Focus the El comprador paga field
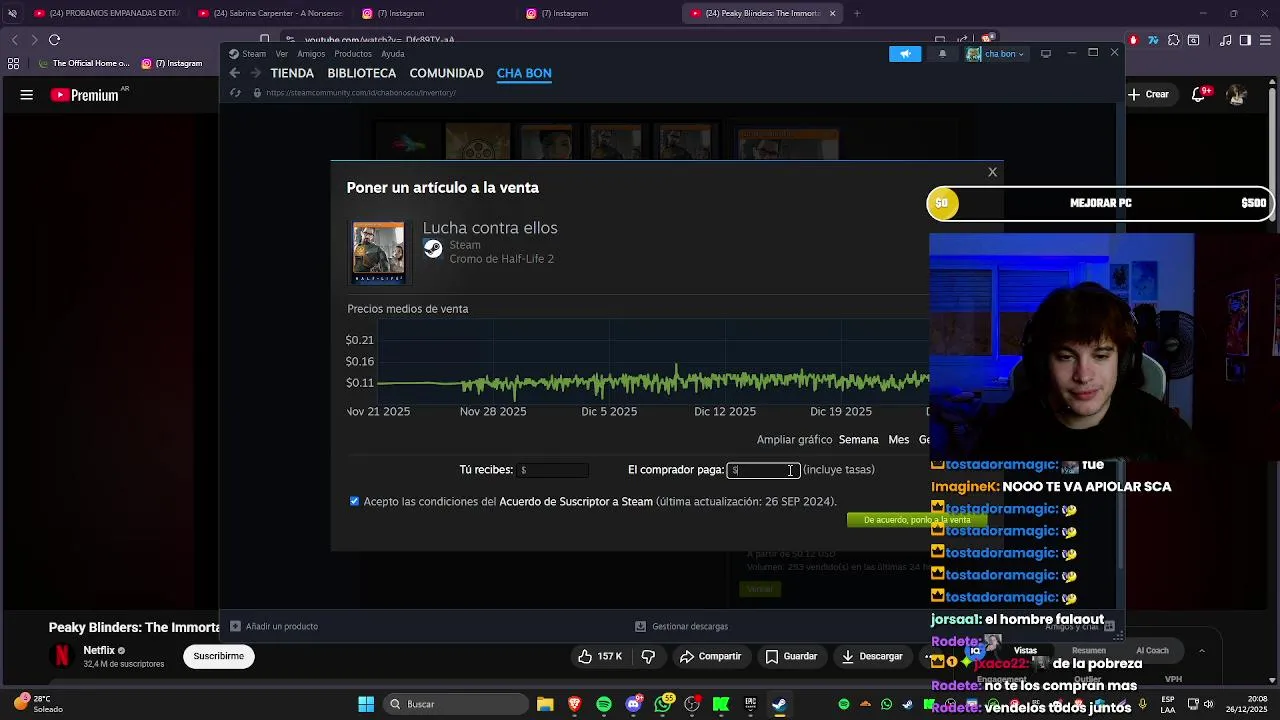1280x720 pixels. pos(763,470)
